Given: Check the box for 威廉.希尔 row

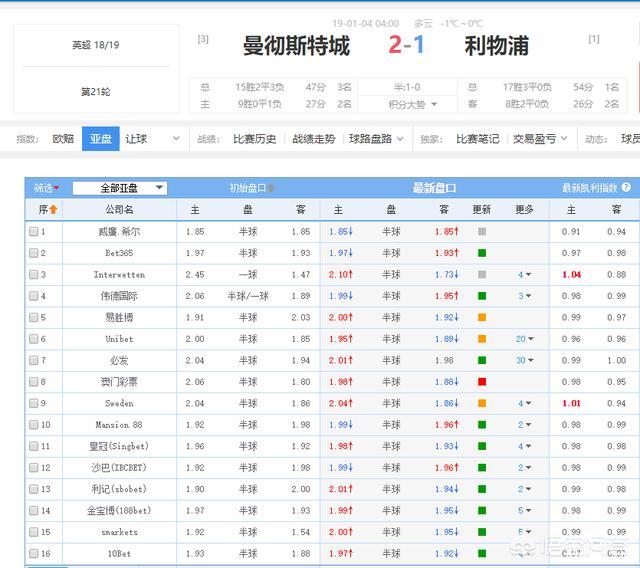Looking at the screenshot, I should pos(34,232).
